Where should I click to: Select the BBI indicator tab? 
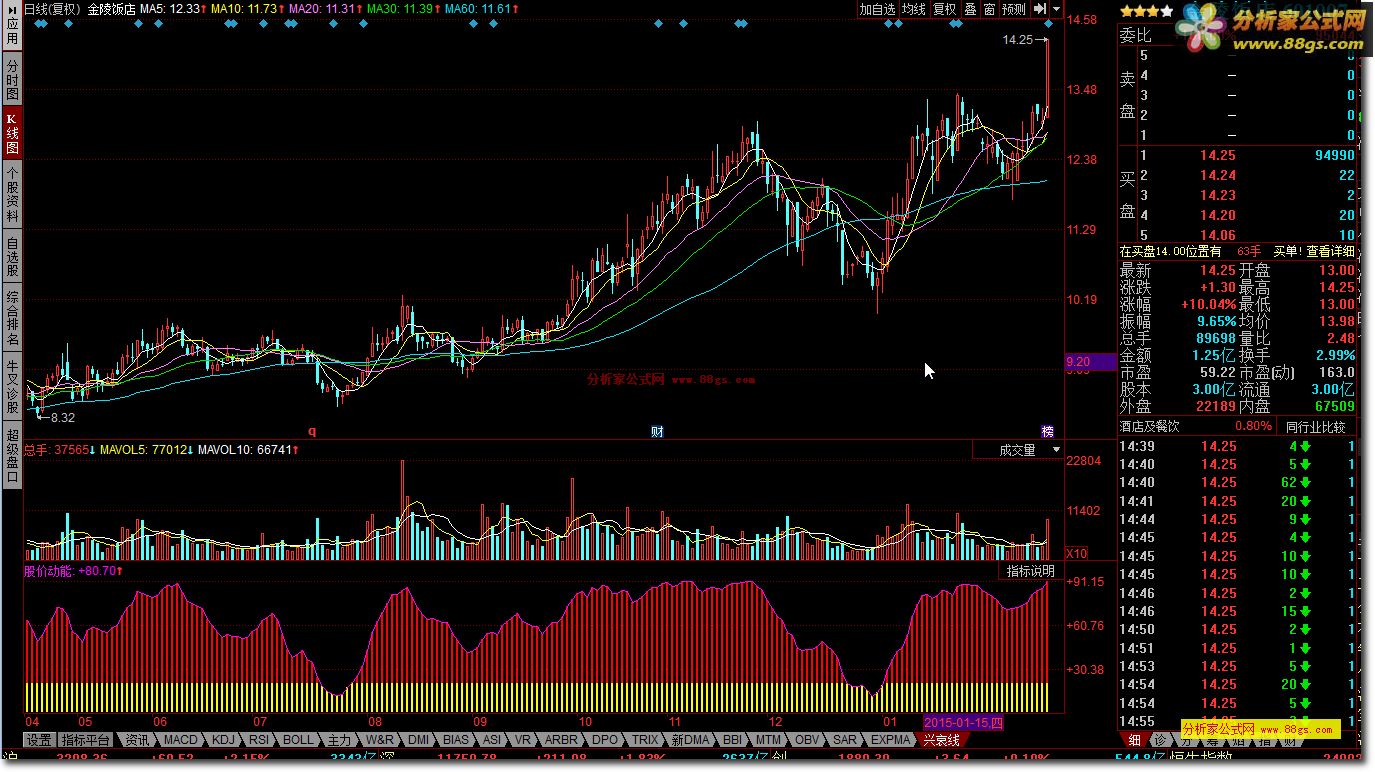(732, 740)
